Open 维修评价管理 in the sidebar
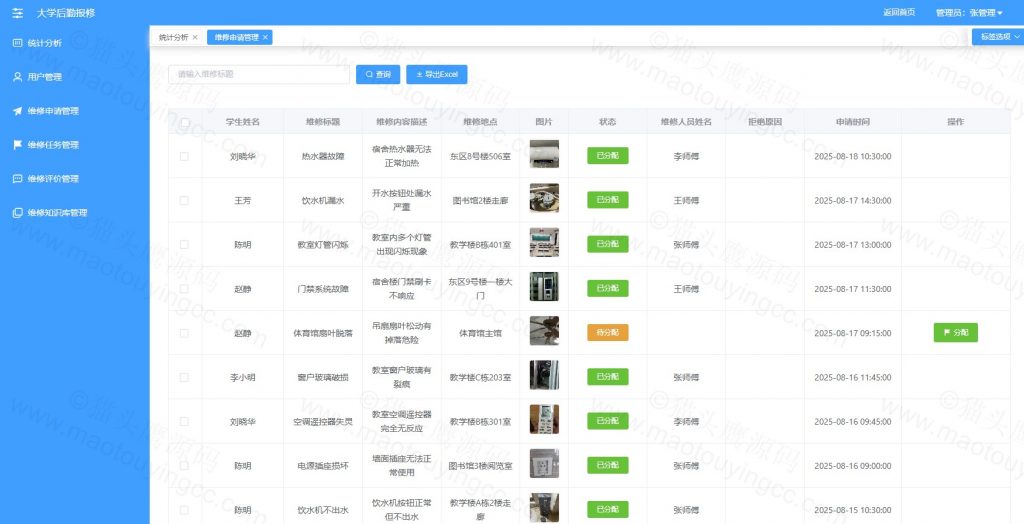The image size is (1024, 524). tap(53, 179)
